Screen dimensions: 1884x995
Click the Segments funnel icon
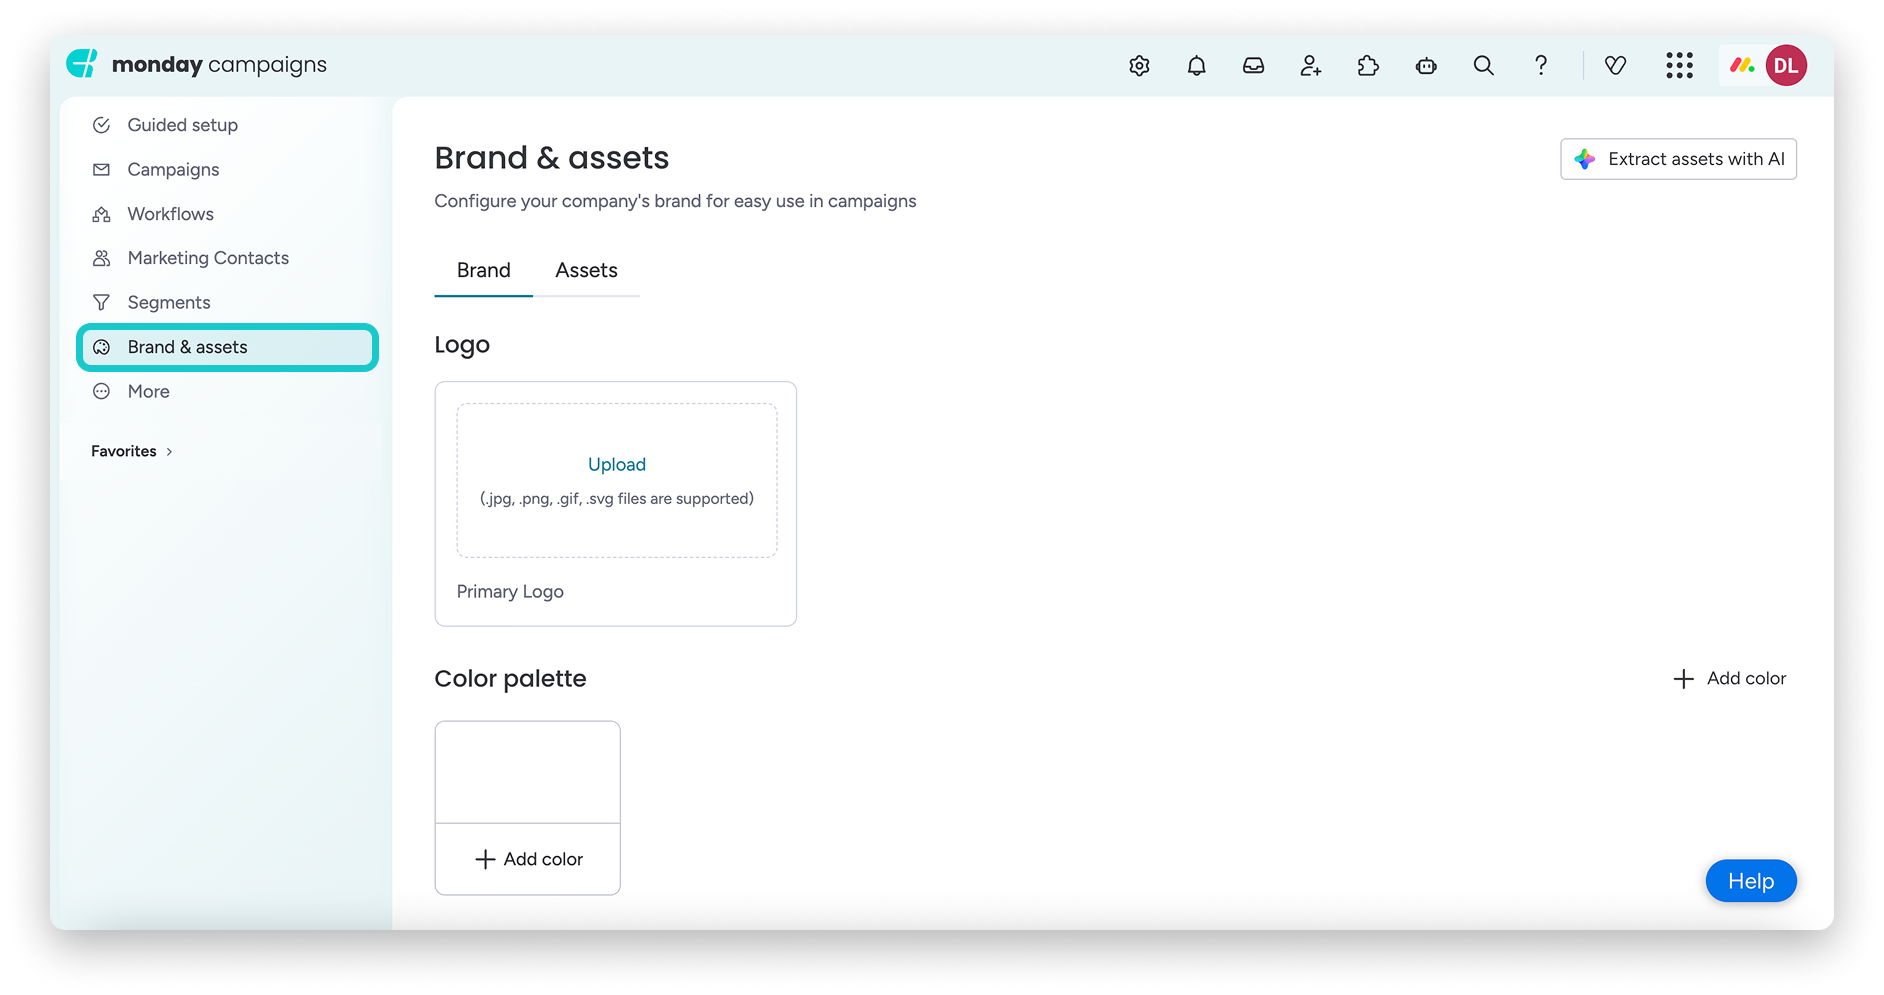[x=101, y=302]
